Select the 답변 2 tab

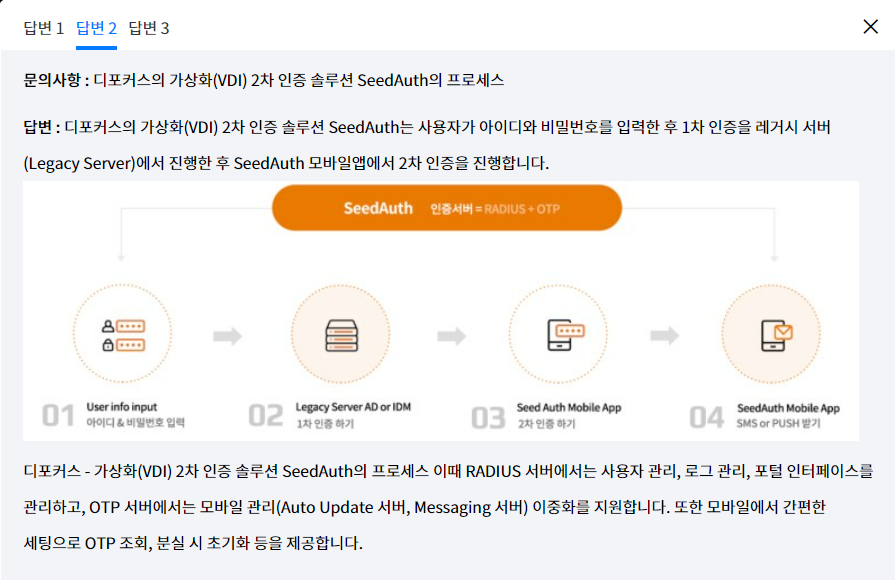click(x=96, y=28)
